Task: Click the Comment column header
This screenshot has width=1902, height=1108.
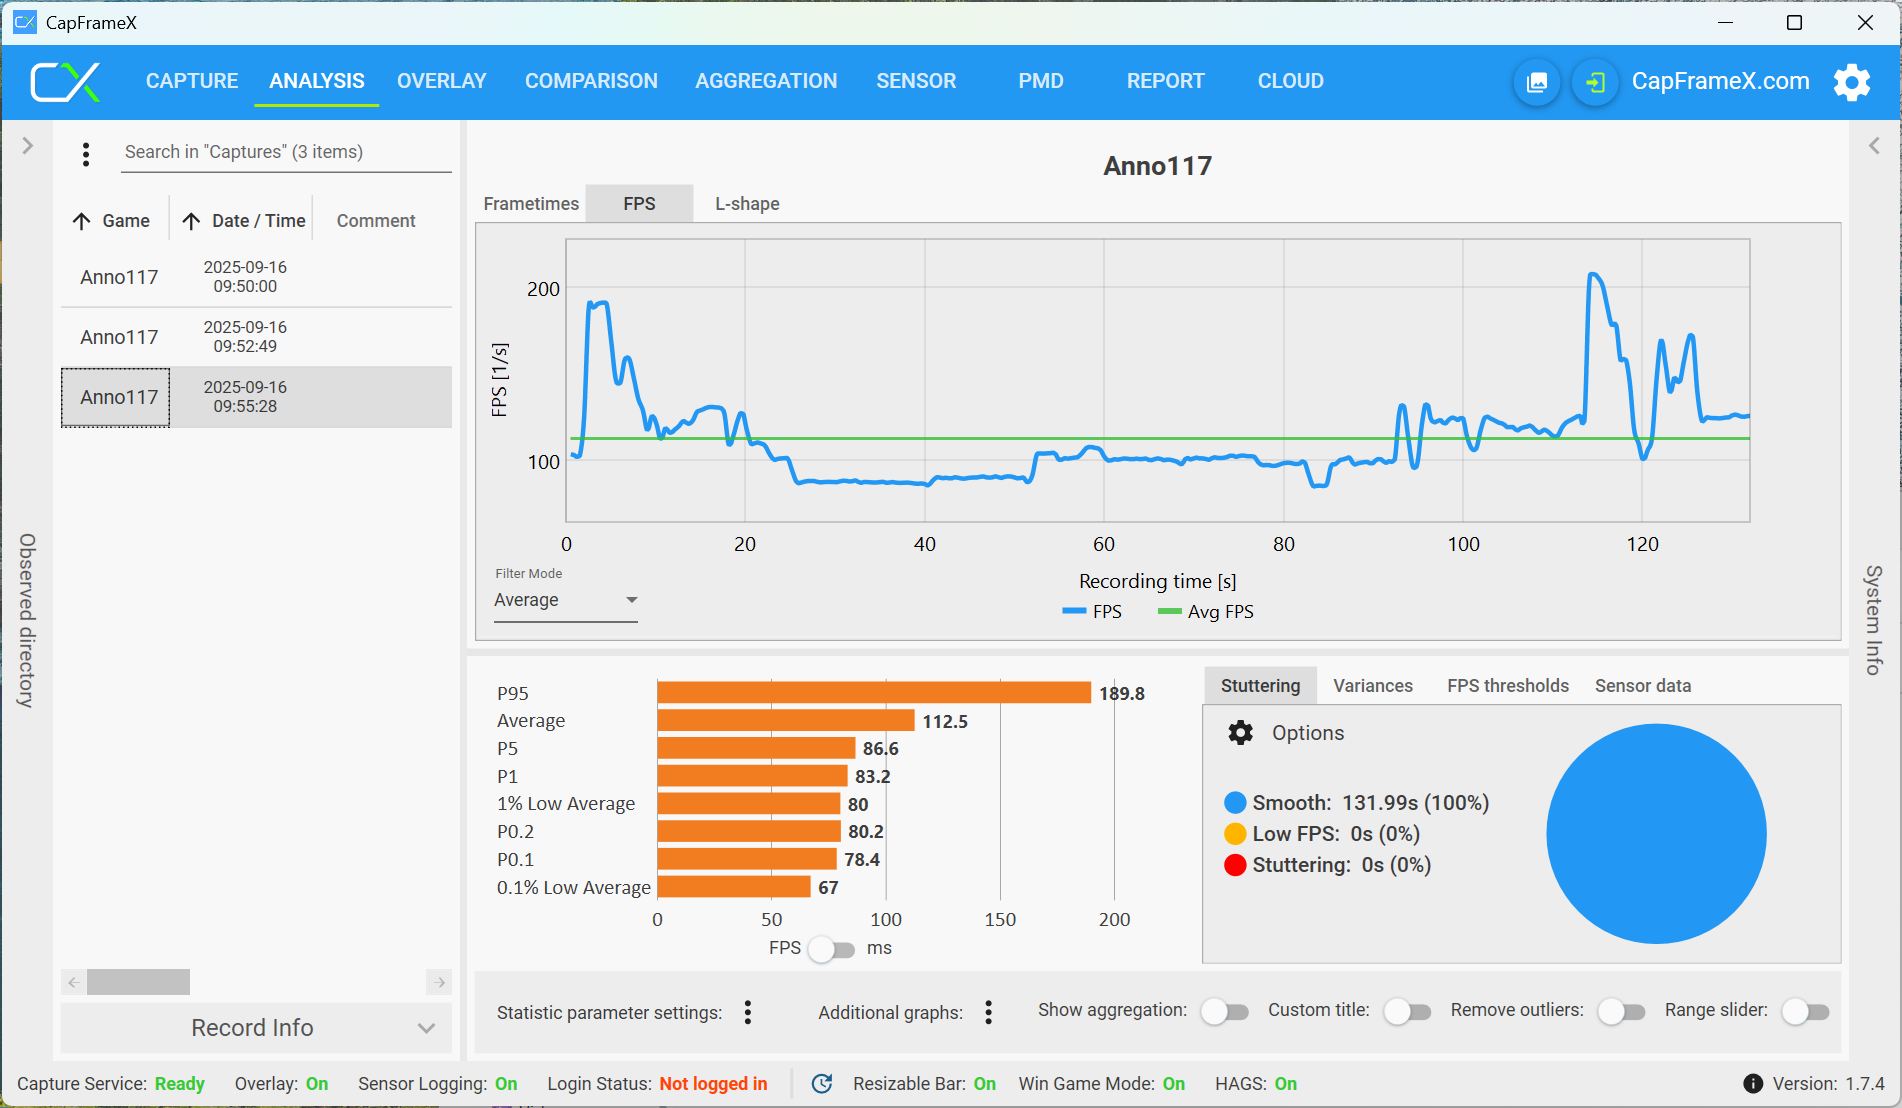Action: point(376,221)
